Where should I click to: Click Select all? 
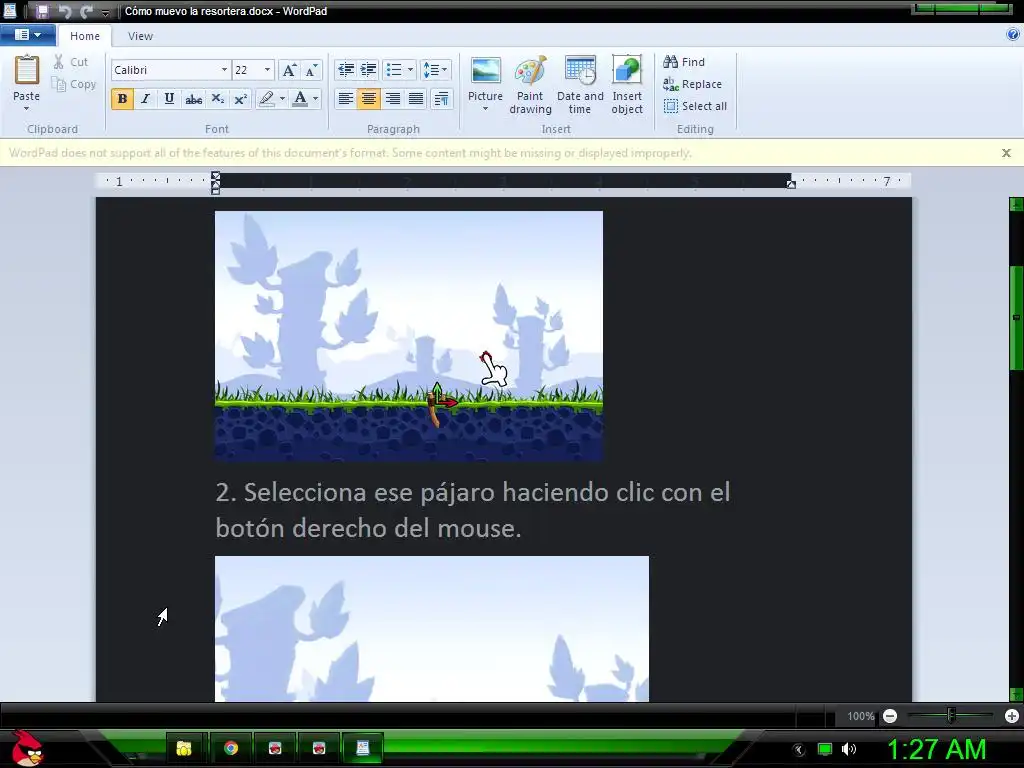coord(695,106)
